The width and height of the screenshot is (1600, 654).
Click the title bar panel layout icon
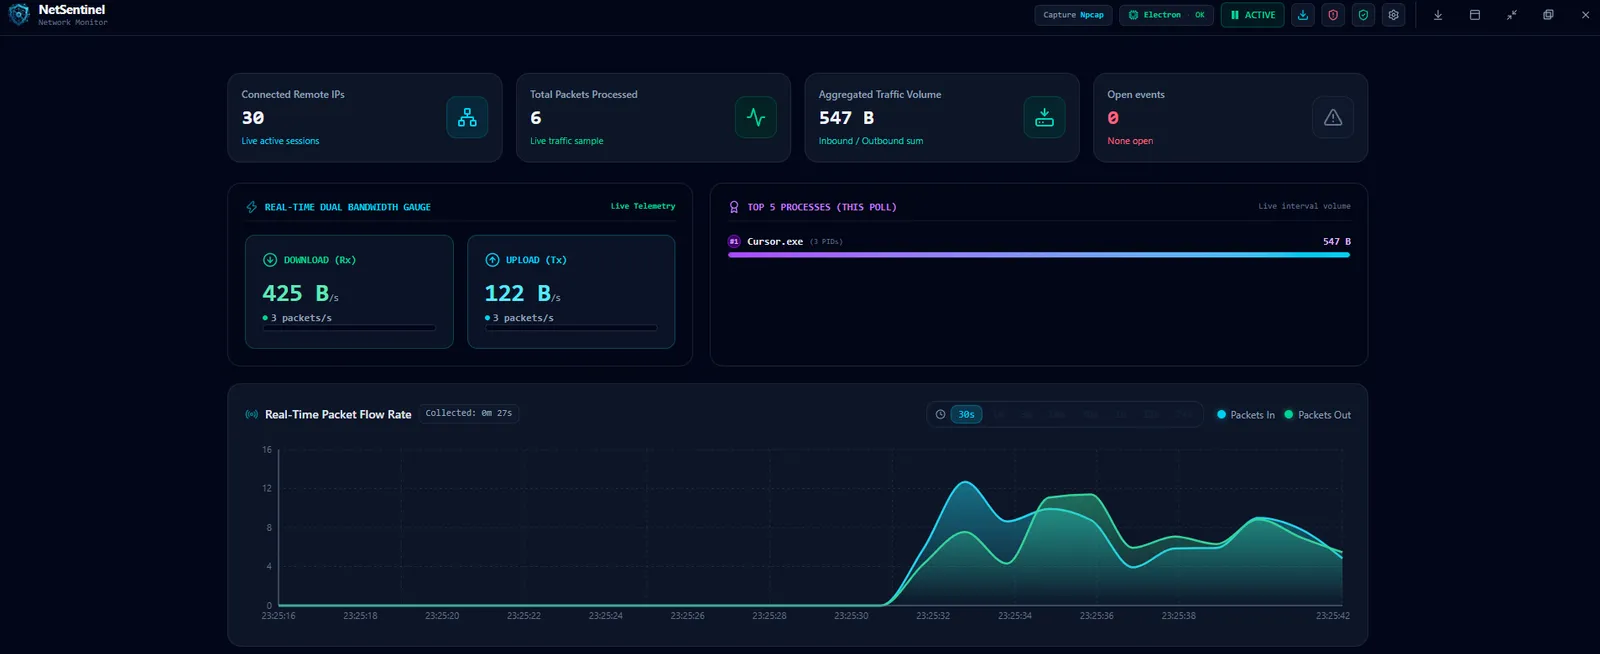pyautogui.click(x=1475, y=15)
